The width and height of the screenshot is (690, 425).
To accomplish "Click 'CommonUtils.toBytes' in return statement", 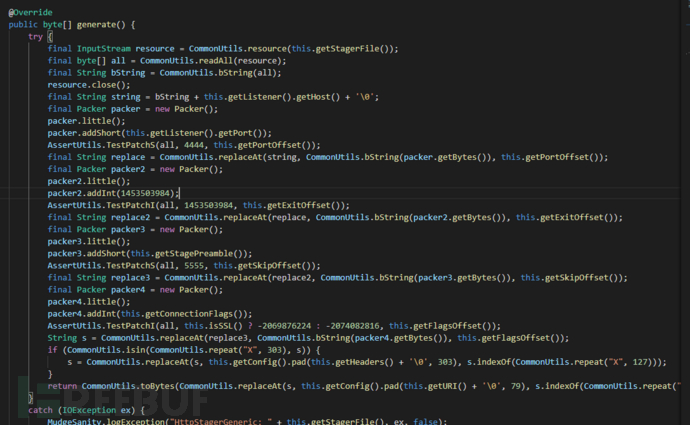I will coord(128,386).
